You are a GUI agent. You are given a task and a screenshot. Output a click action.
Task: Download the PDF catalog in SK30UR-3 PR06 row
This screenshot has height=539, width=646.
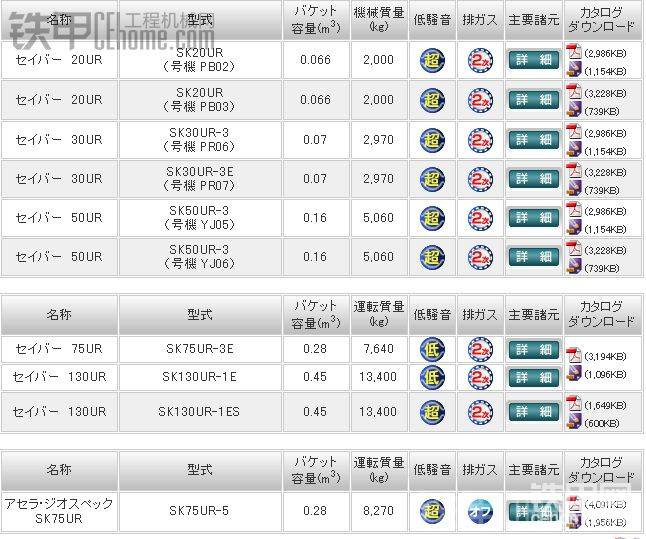[573, 131]
